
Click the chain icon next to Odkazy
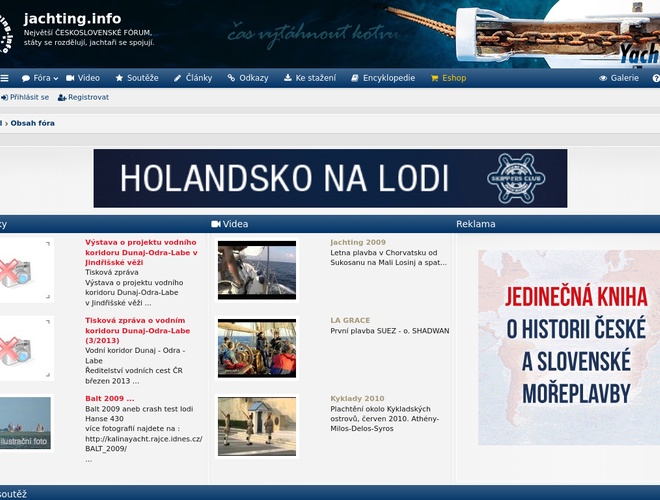click(x=231, y=78)
